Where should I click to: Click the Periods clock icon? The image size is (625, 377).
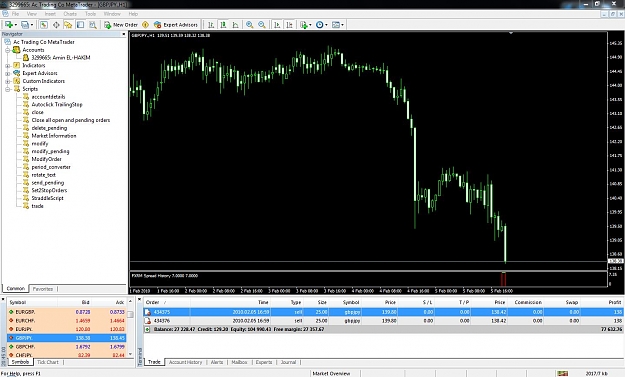click(320, 25)
